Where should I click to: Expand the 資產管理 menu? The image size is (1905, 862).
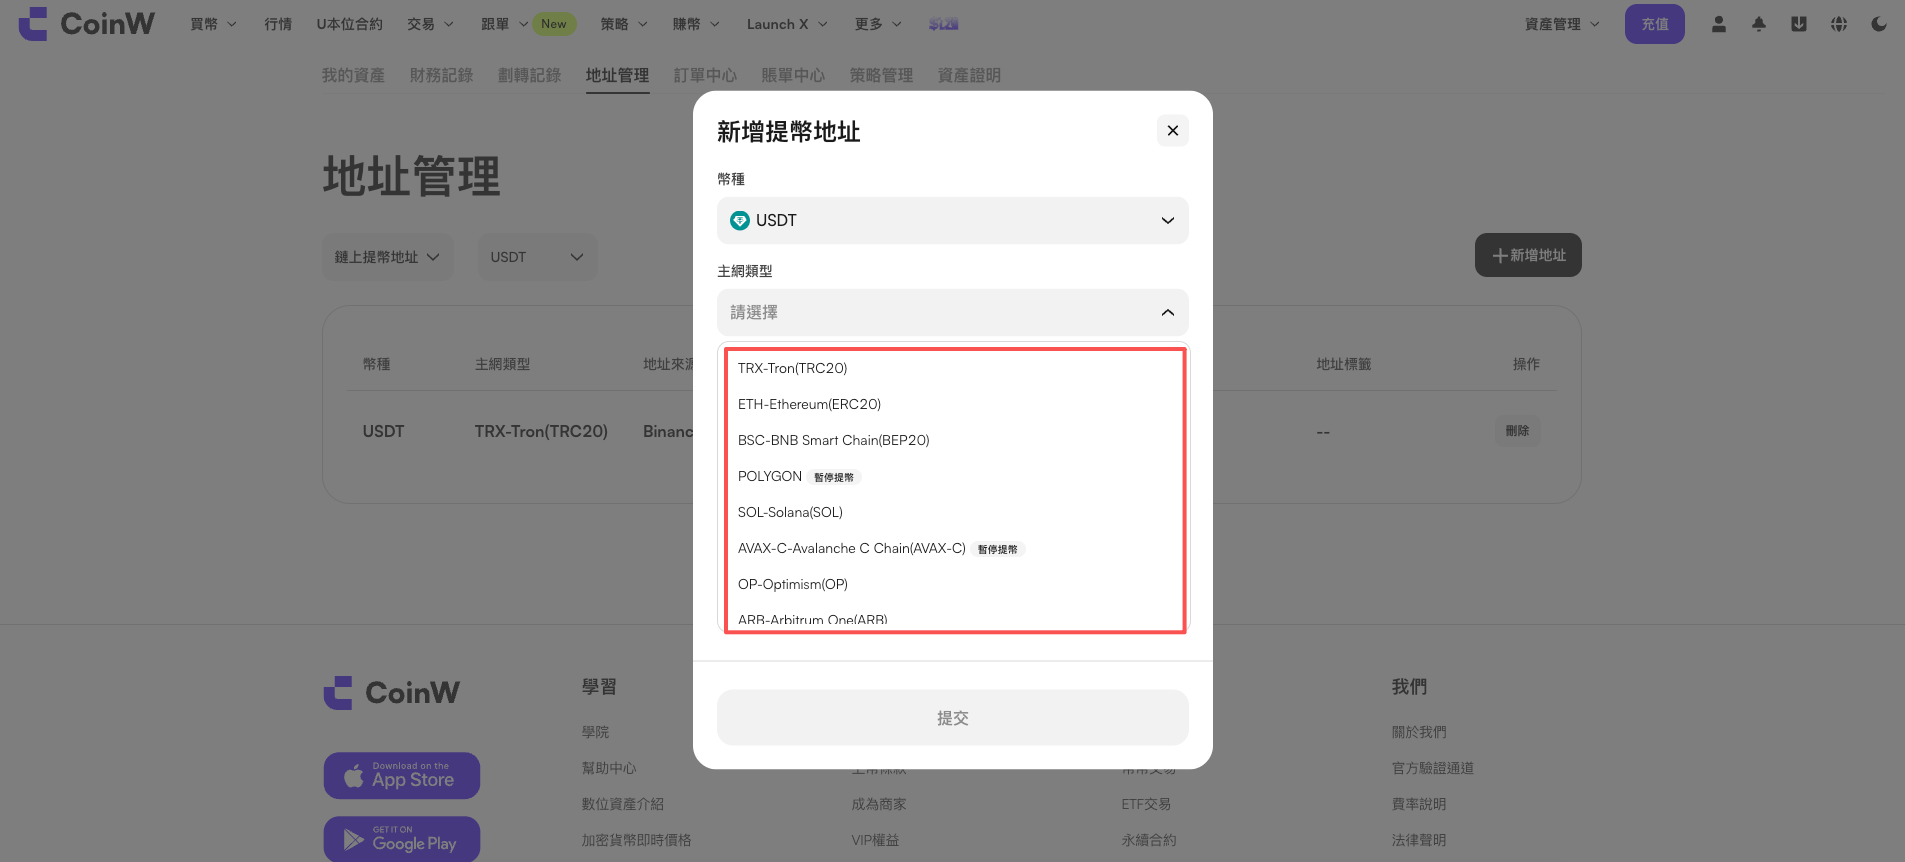coord(1562,24)
